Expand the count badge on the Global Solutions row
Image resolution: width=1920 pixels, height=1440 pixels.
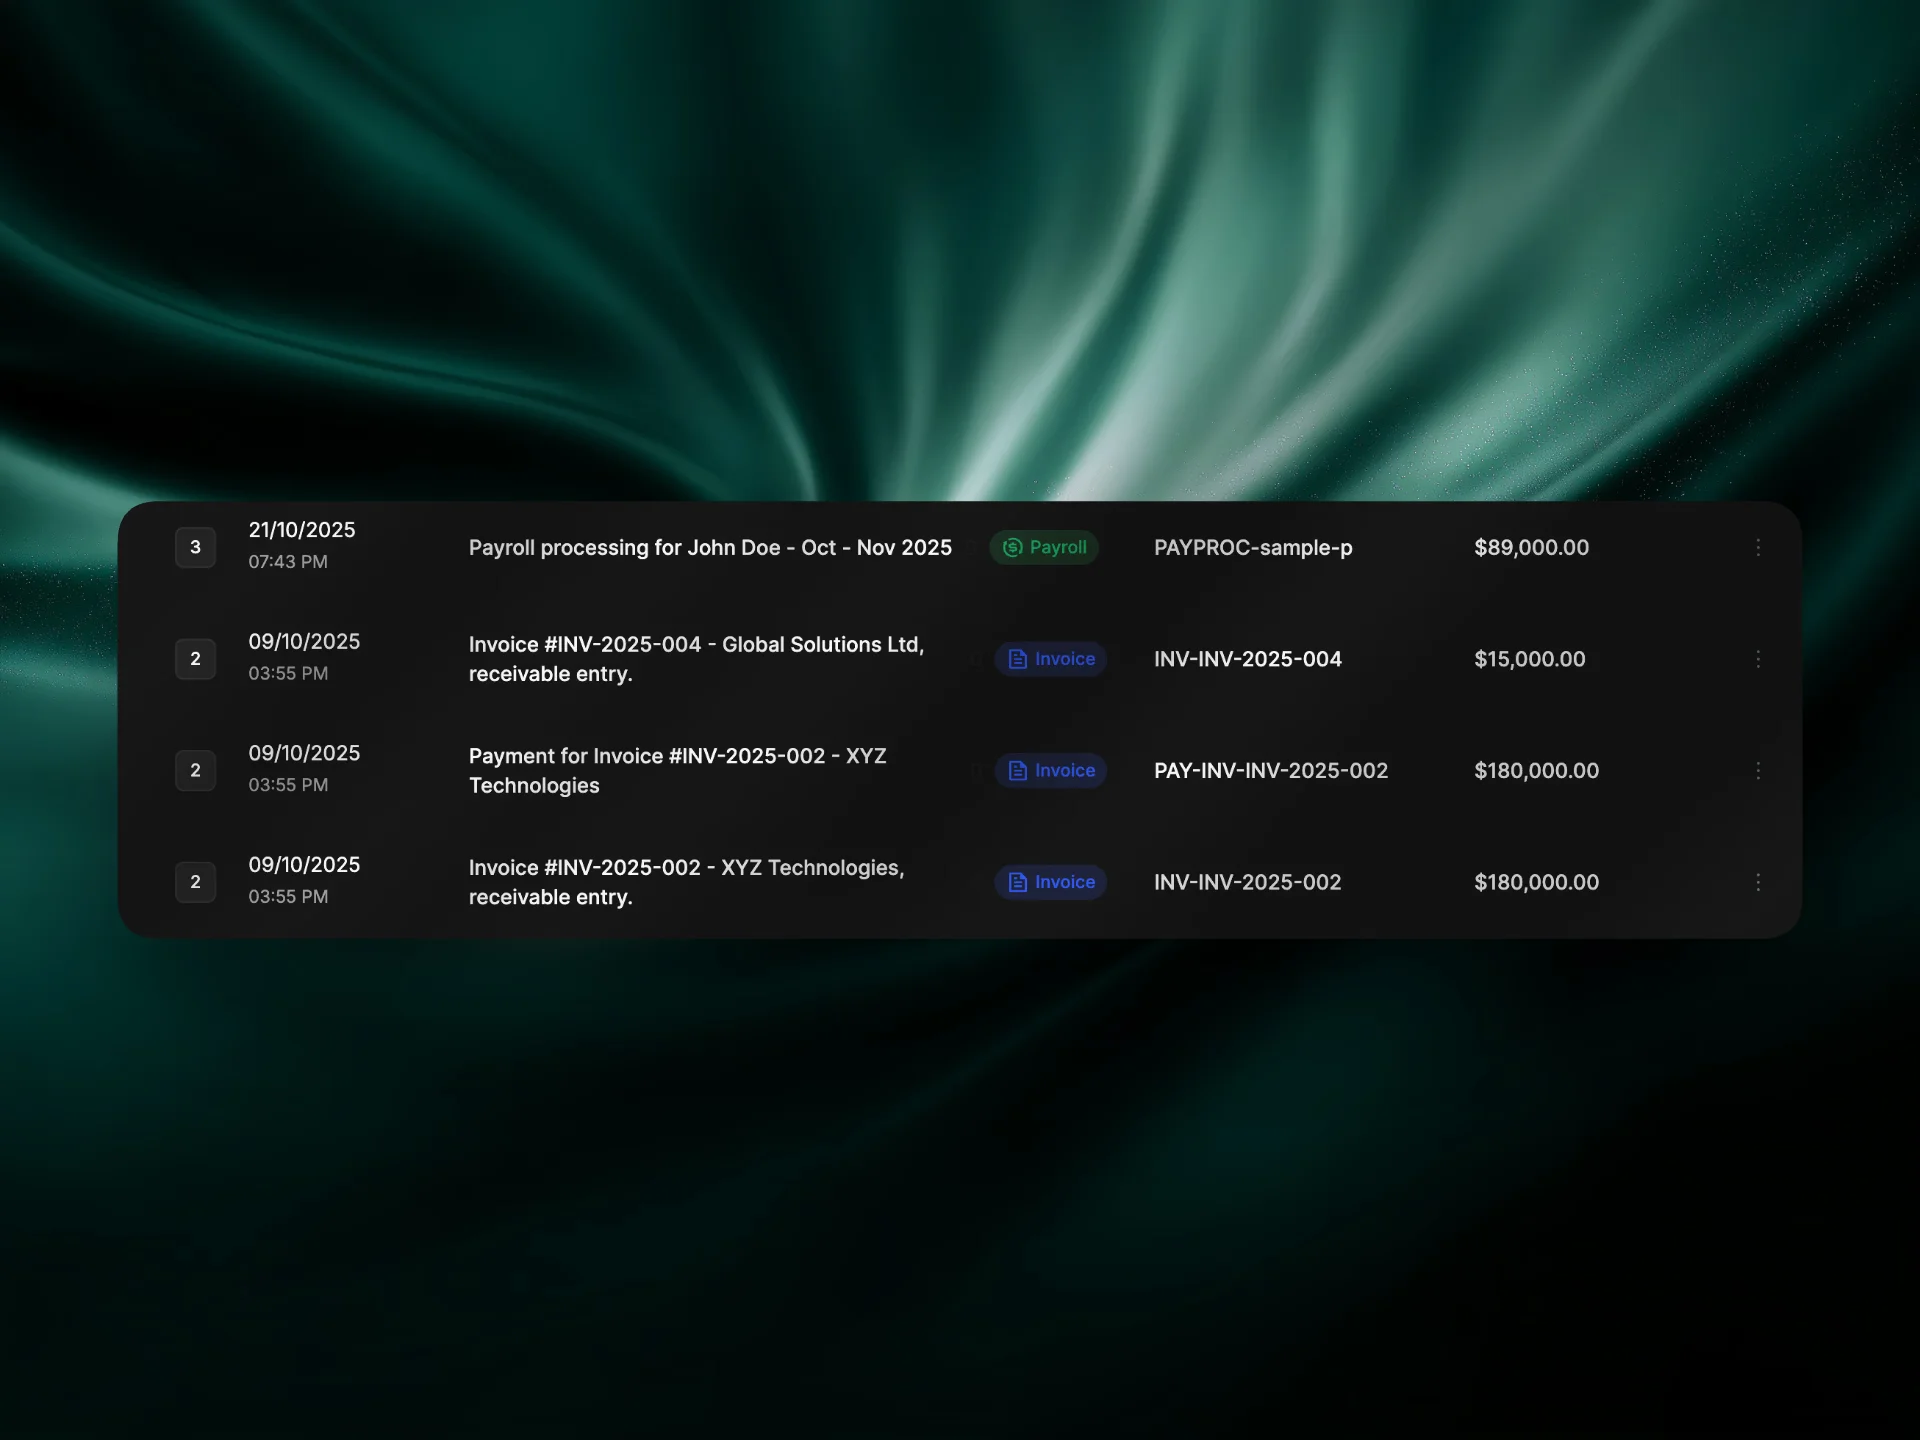(x=195, y=659)
